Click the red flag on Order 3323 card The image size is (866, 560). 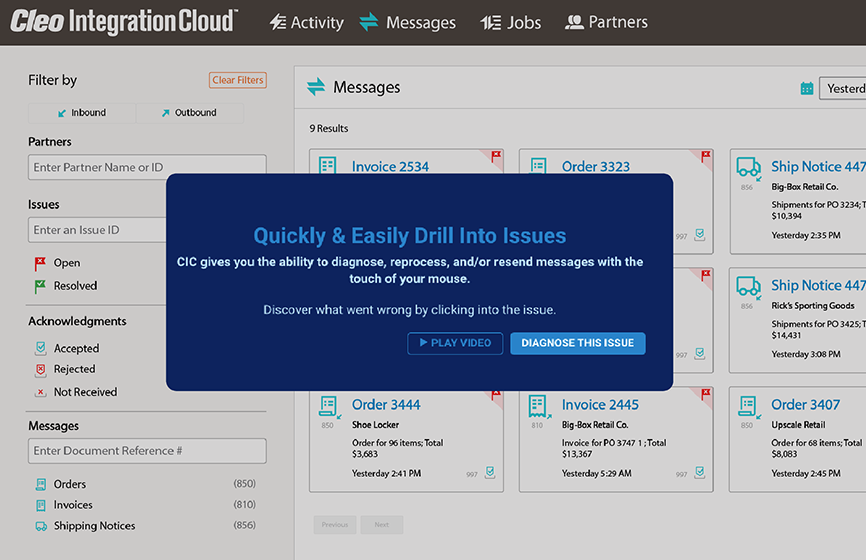click(x=706, y=155)
